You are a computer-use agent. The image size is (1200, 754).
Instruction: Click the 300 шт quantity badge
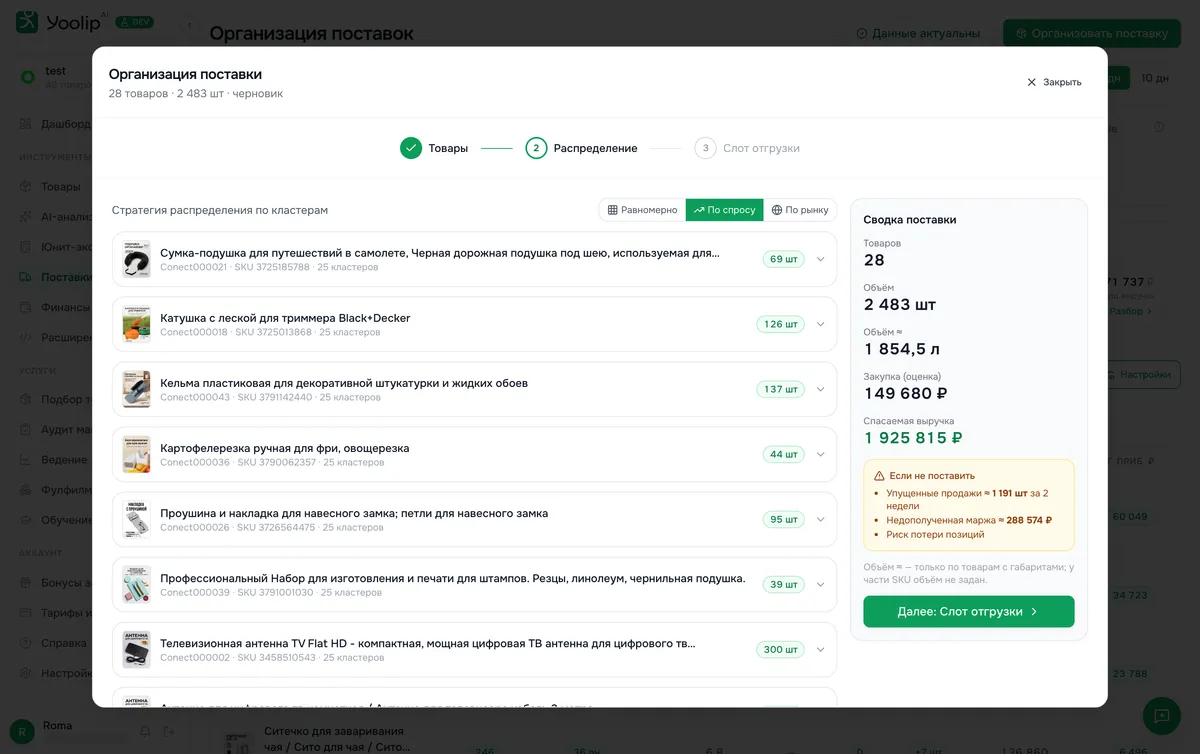click(x=780, y=650)
